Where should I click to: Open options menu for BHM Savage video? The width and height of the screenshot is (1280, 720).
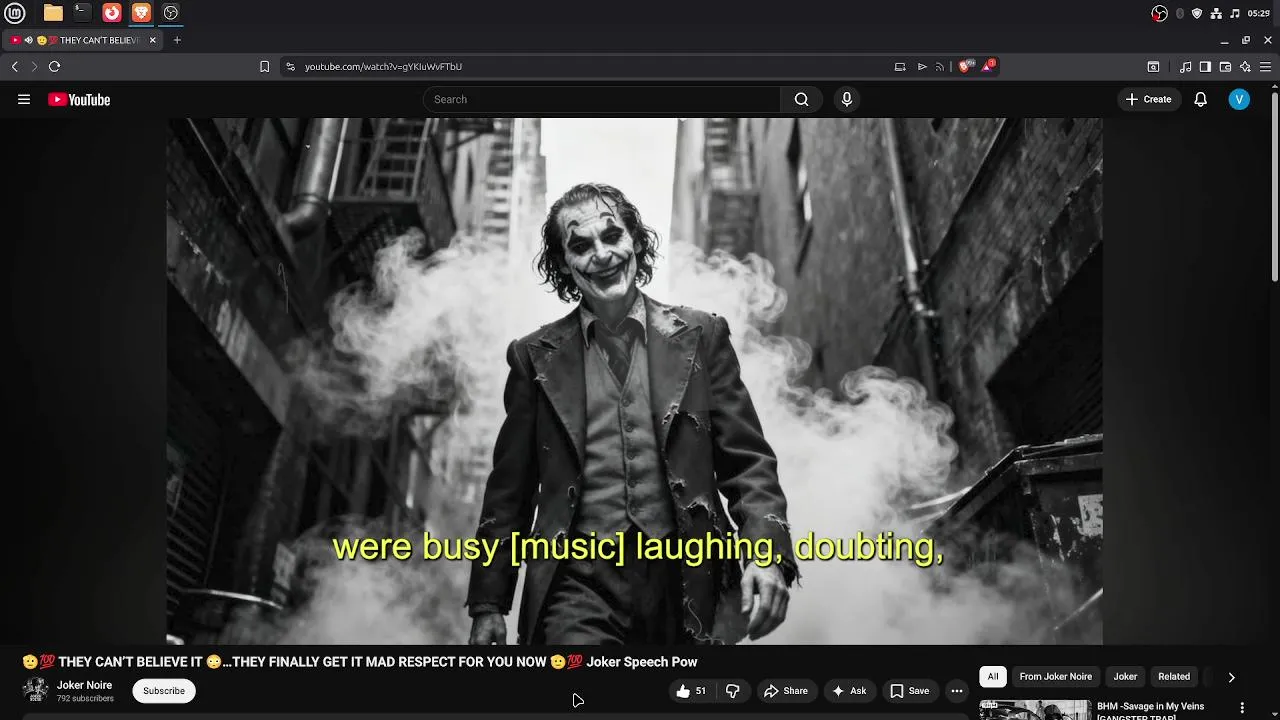pos(1243,708)
